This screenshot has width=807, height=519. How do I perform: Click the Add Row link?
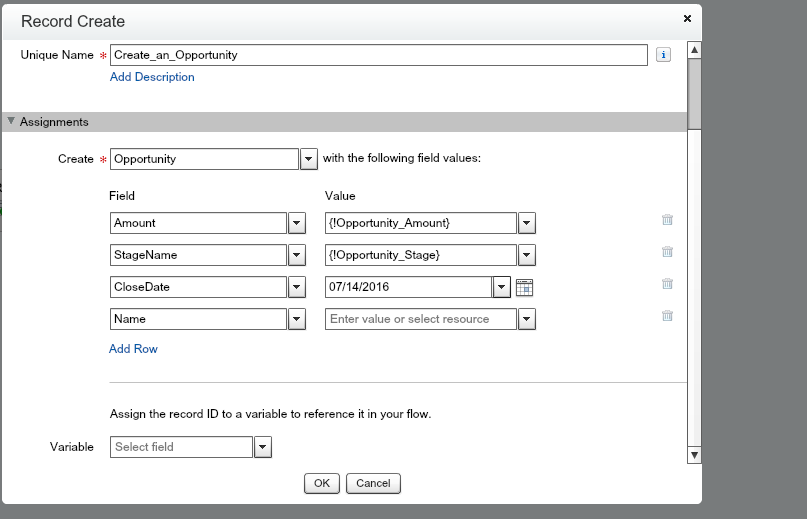click(x=133, y=349)
